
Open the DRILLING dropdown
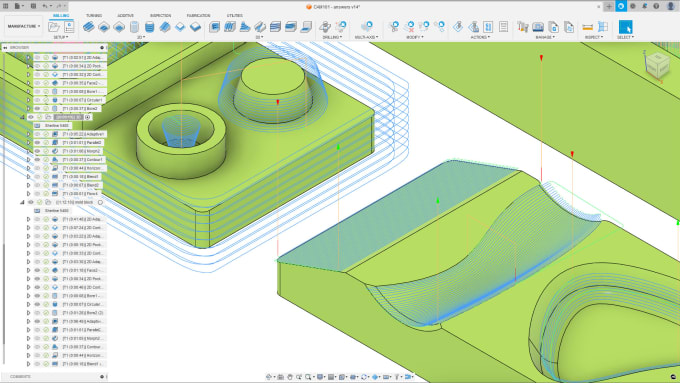332,37
